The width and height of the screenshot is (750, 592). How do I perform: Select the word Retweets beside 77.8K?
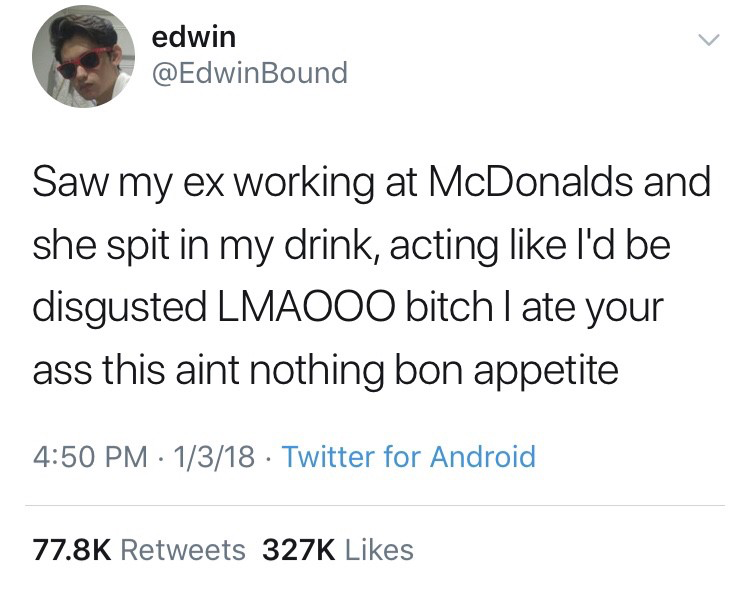[183, 549]
